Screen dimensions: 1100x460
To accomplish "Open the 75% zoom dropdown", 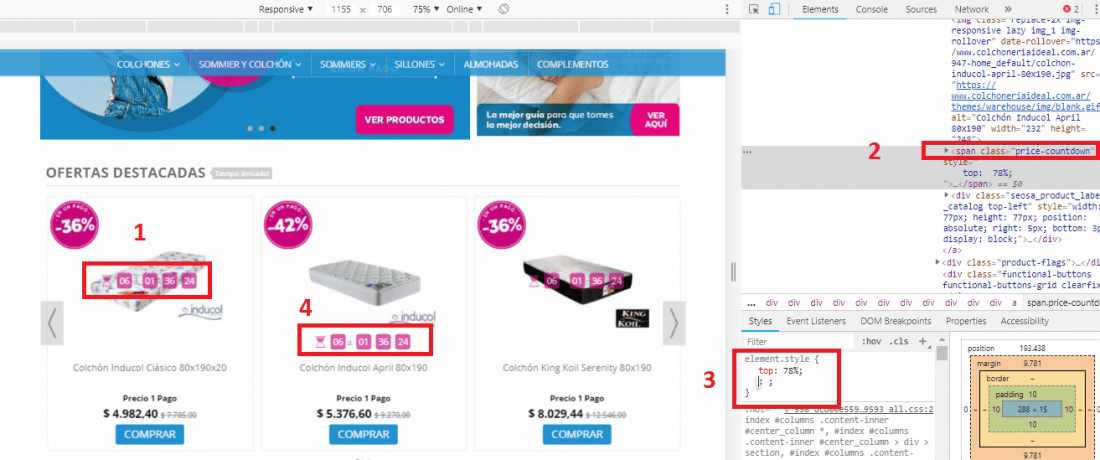I will click(426, 9).
